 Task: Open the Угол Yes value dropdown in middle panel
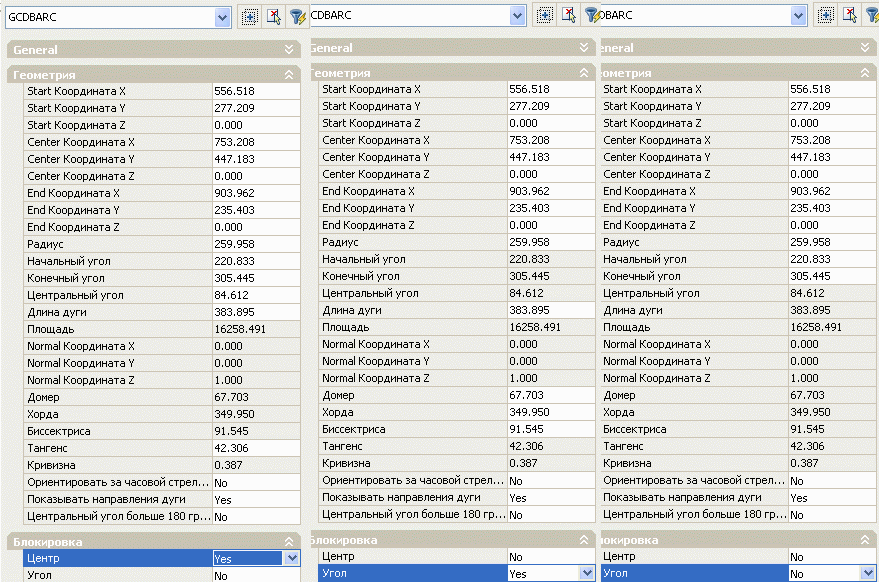[x=586, y=574]
